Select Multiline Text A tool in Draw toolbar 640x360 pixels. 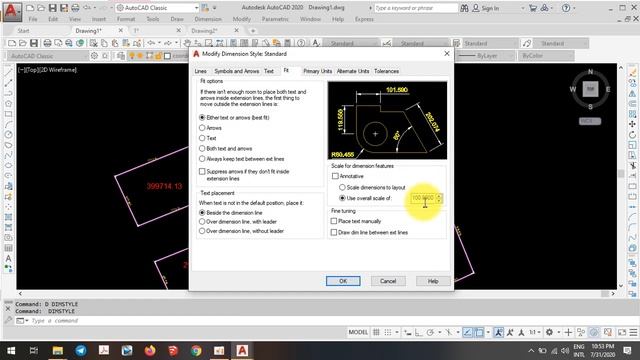point(8,258)
